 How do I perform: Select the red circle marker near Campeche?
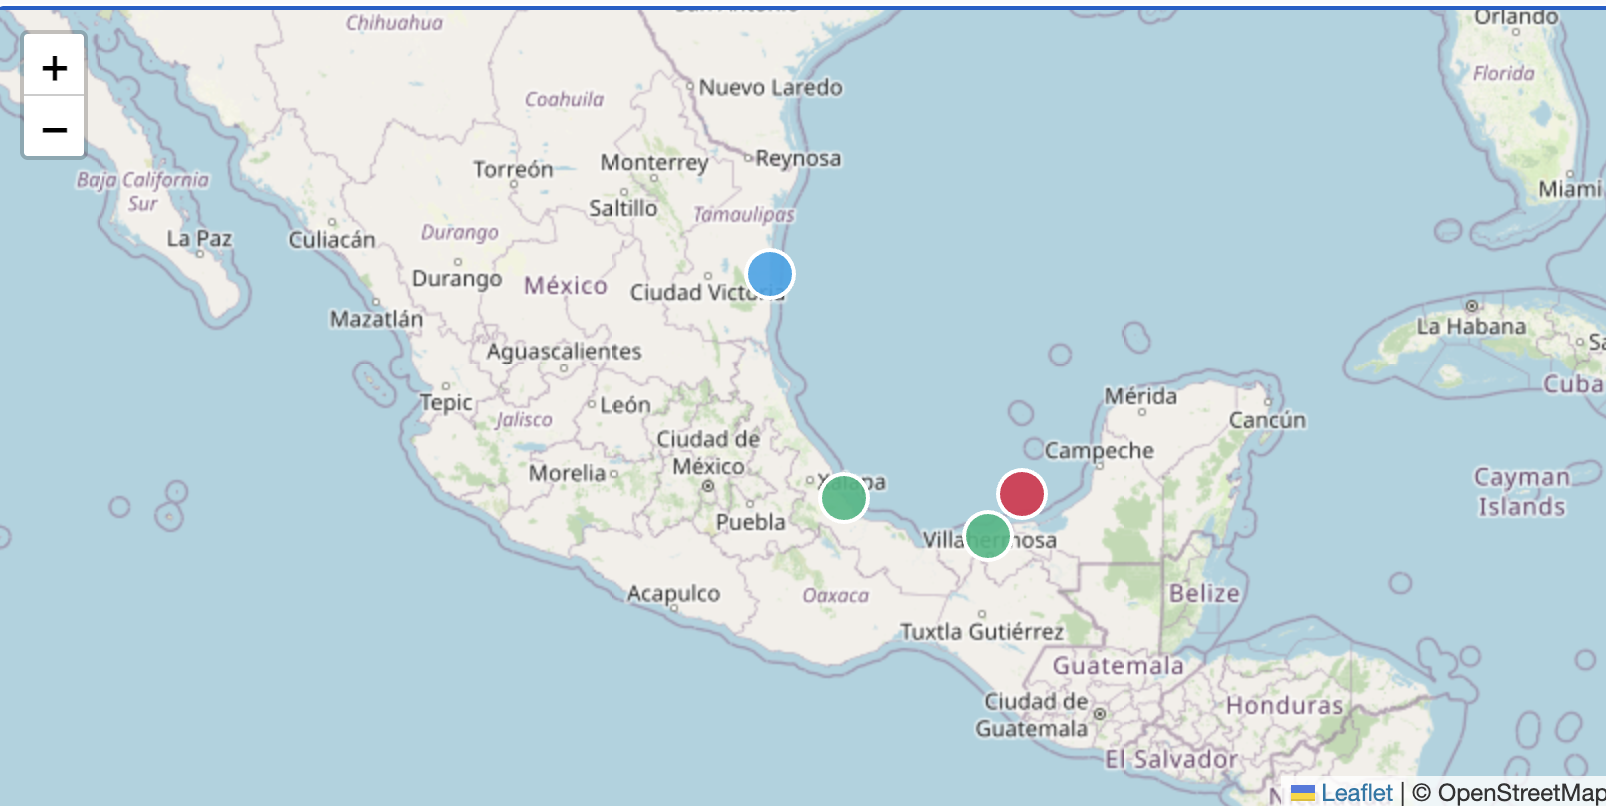(x=1022, y=494)
